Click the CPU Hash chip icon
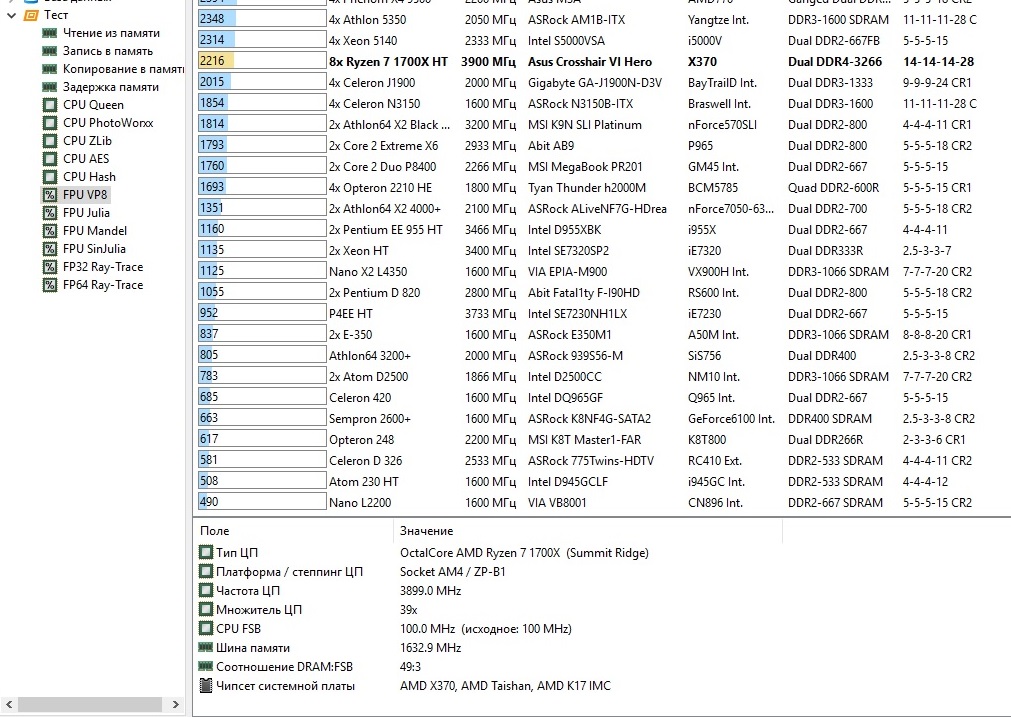Viewport: 1011px width, 717px height. pos(50,177)
